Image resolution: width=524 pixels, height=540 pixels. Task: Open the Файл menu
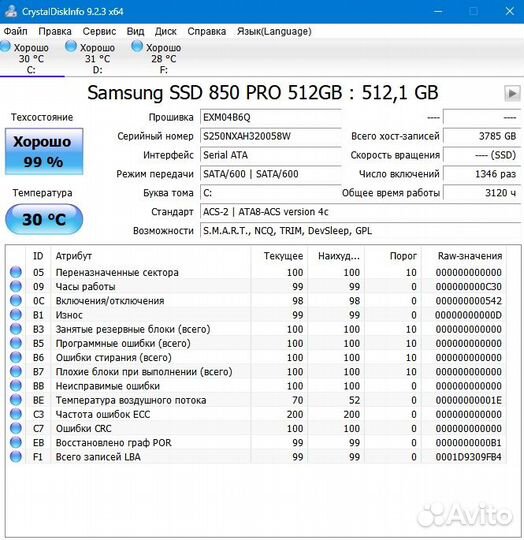click(x=15, y=31)
